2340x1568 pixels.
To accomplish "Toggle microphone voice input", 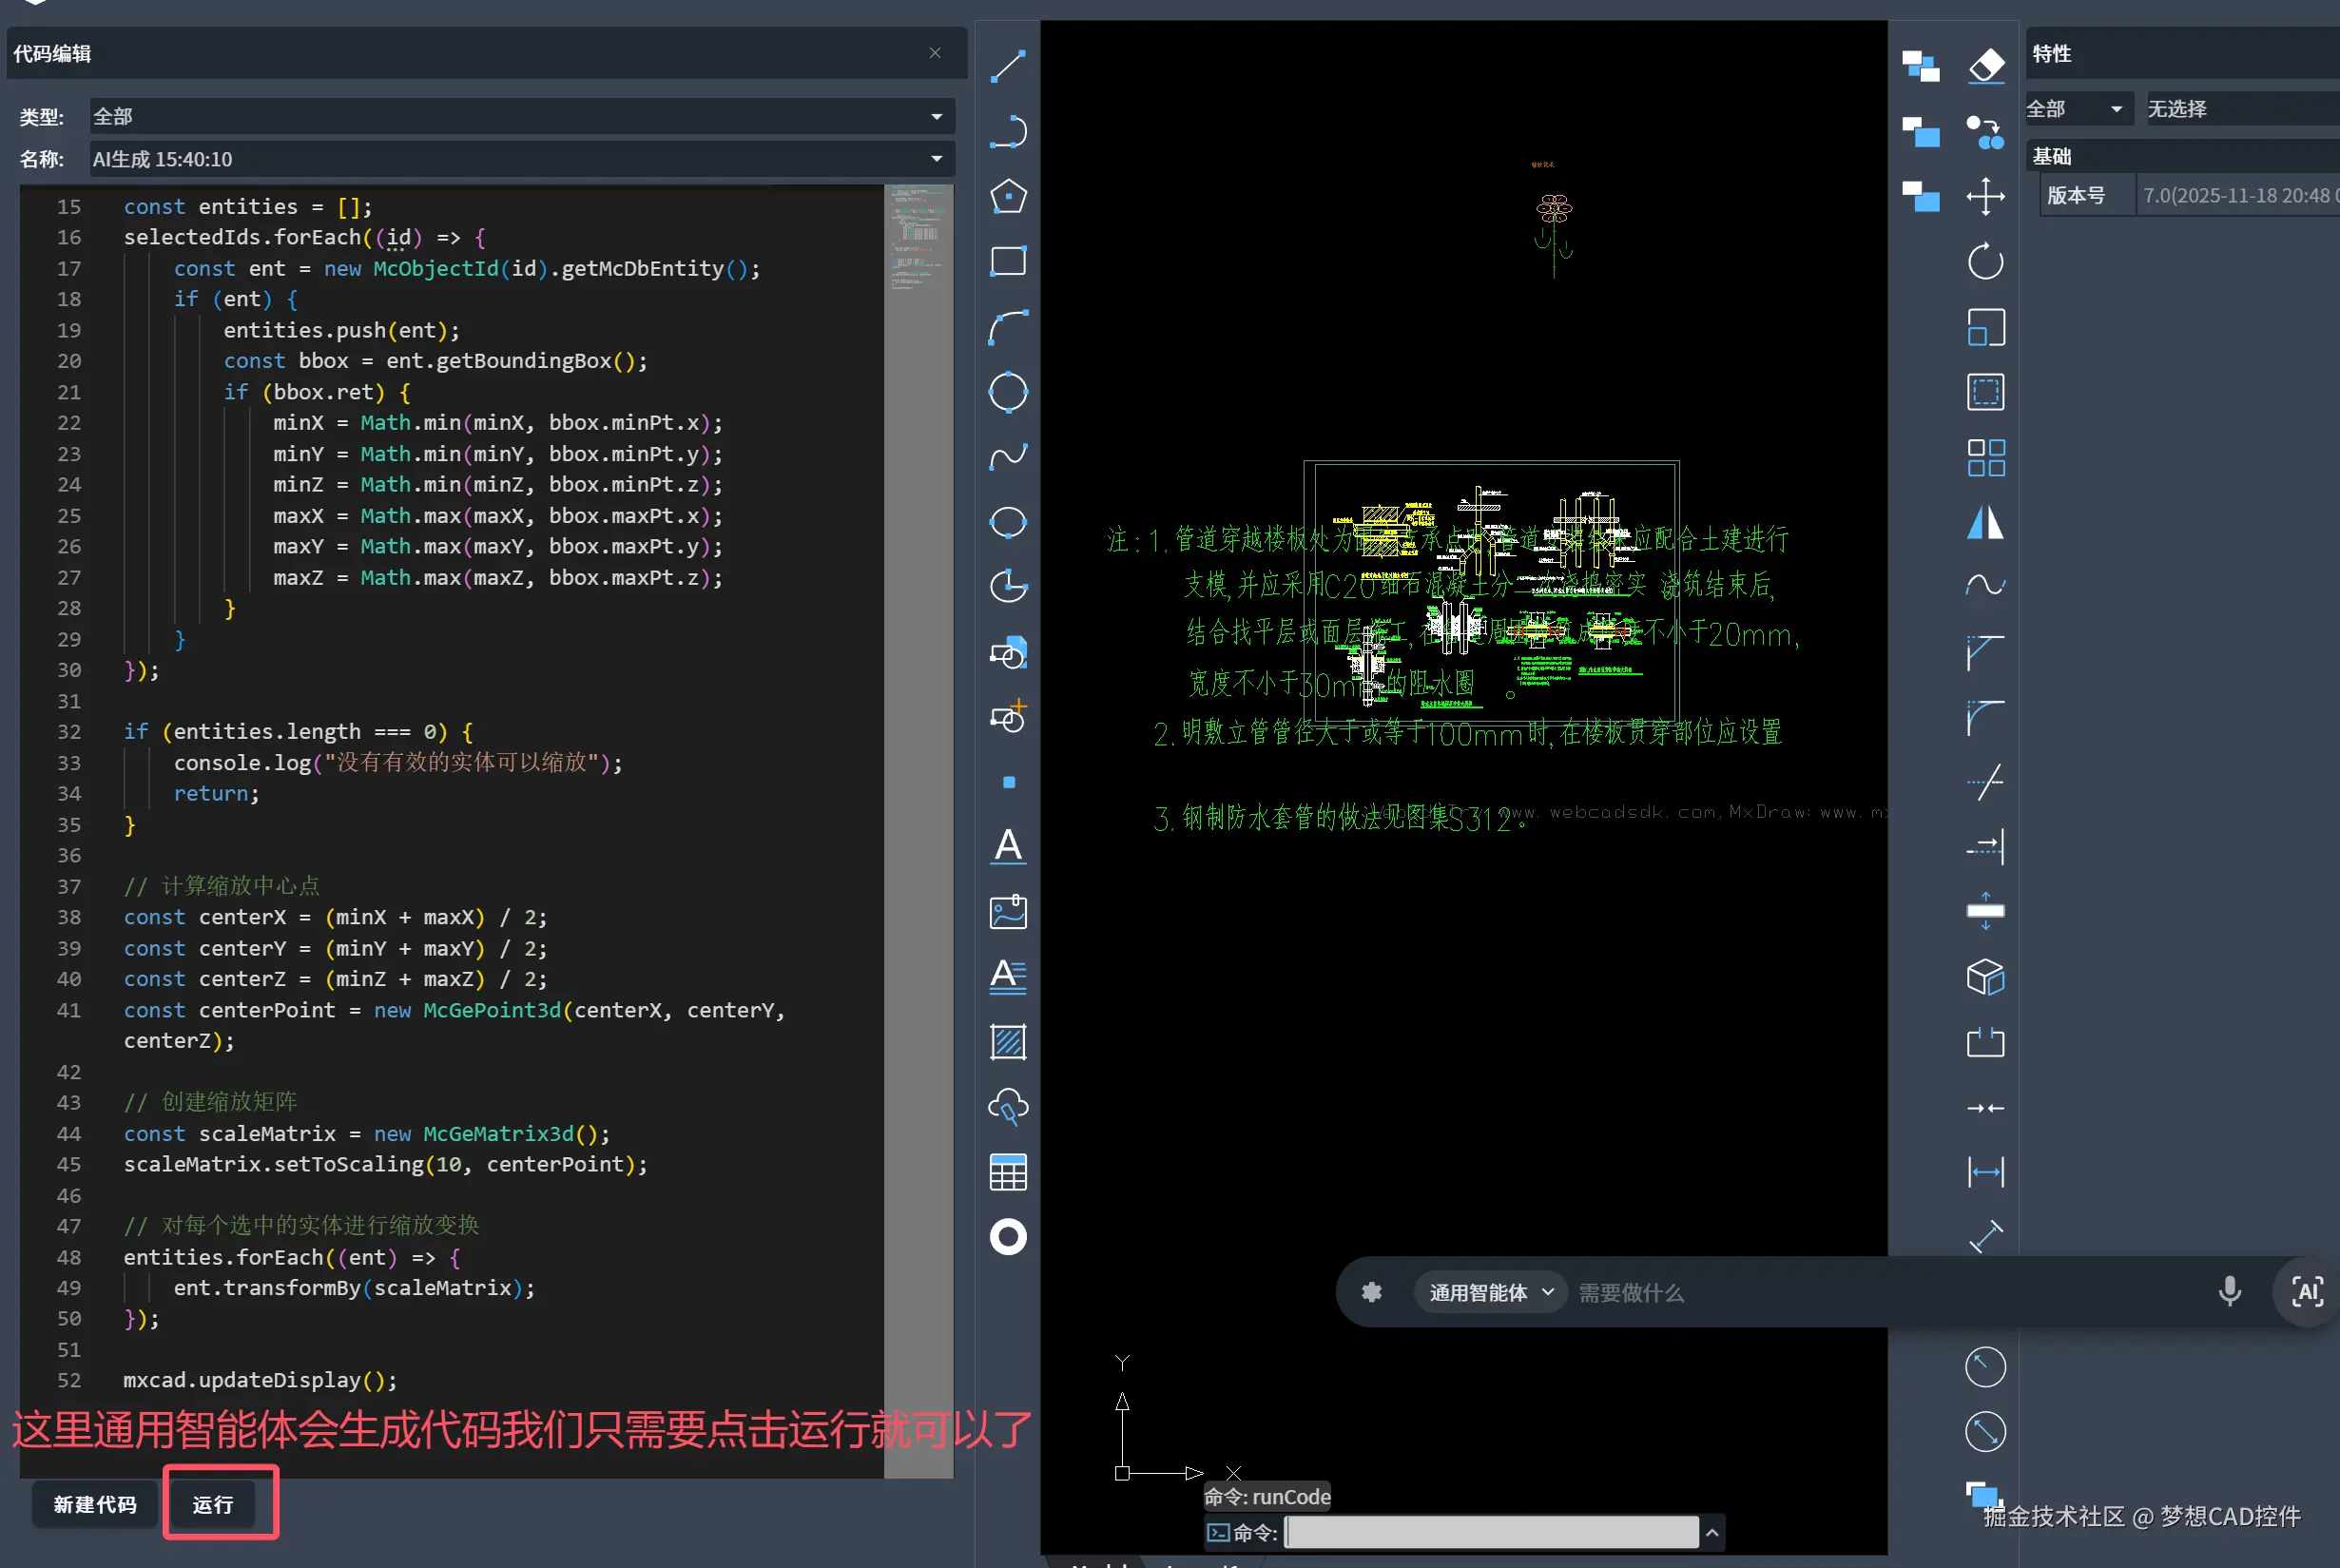I will click(x=2229, y=1292).
